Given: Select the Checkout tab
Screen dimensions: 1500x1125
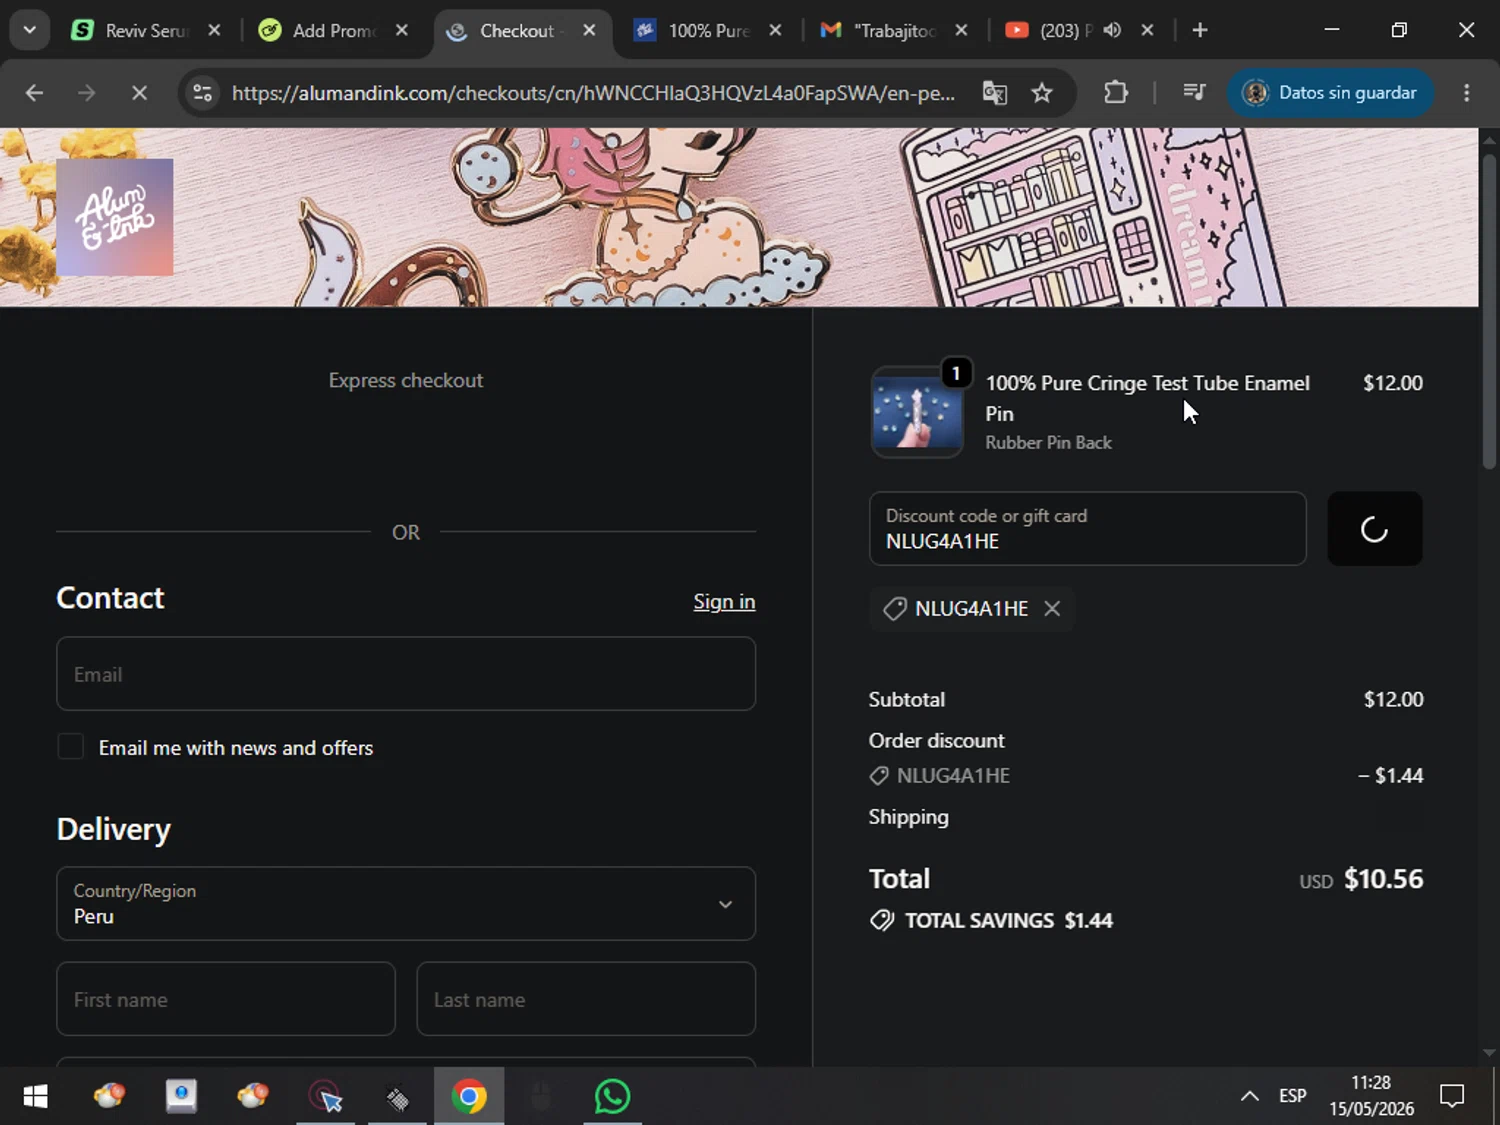Looking at the screenshot, I should pyautogui.click(x=516, y=31).
